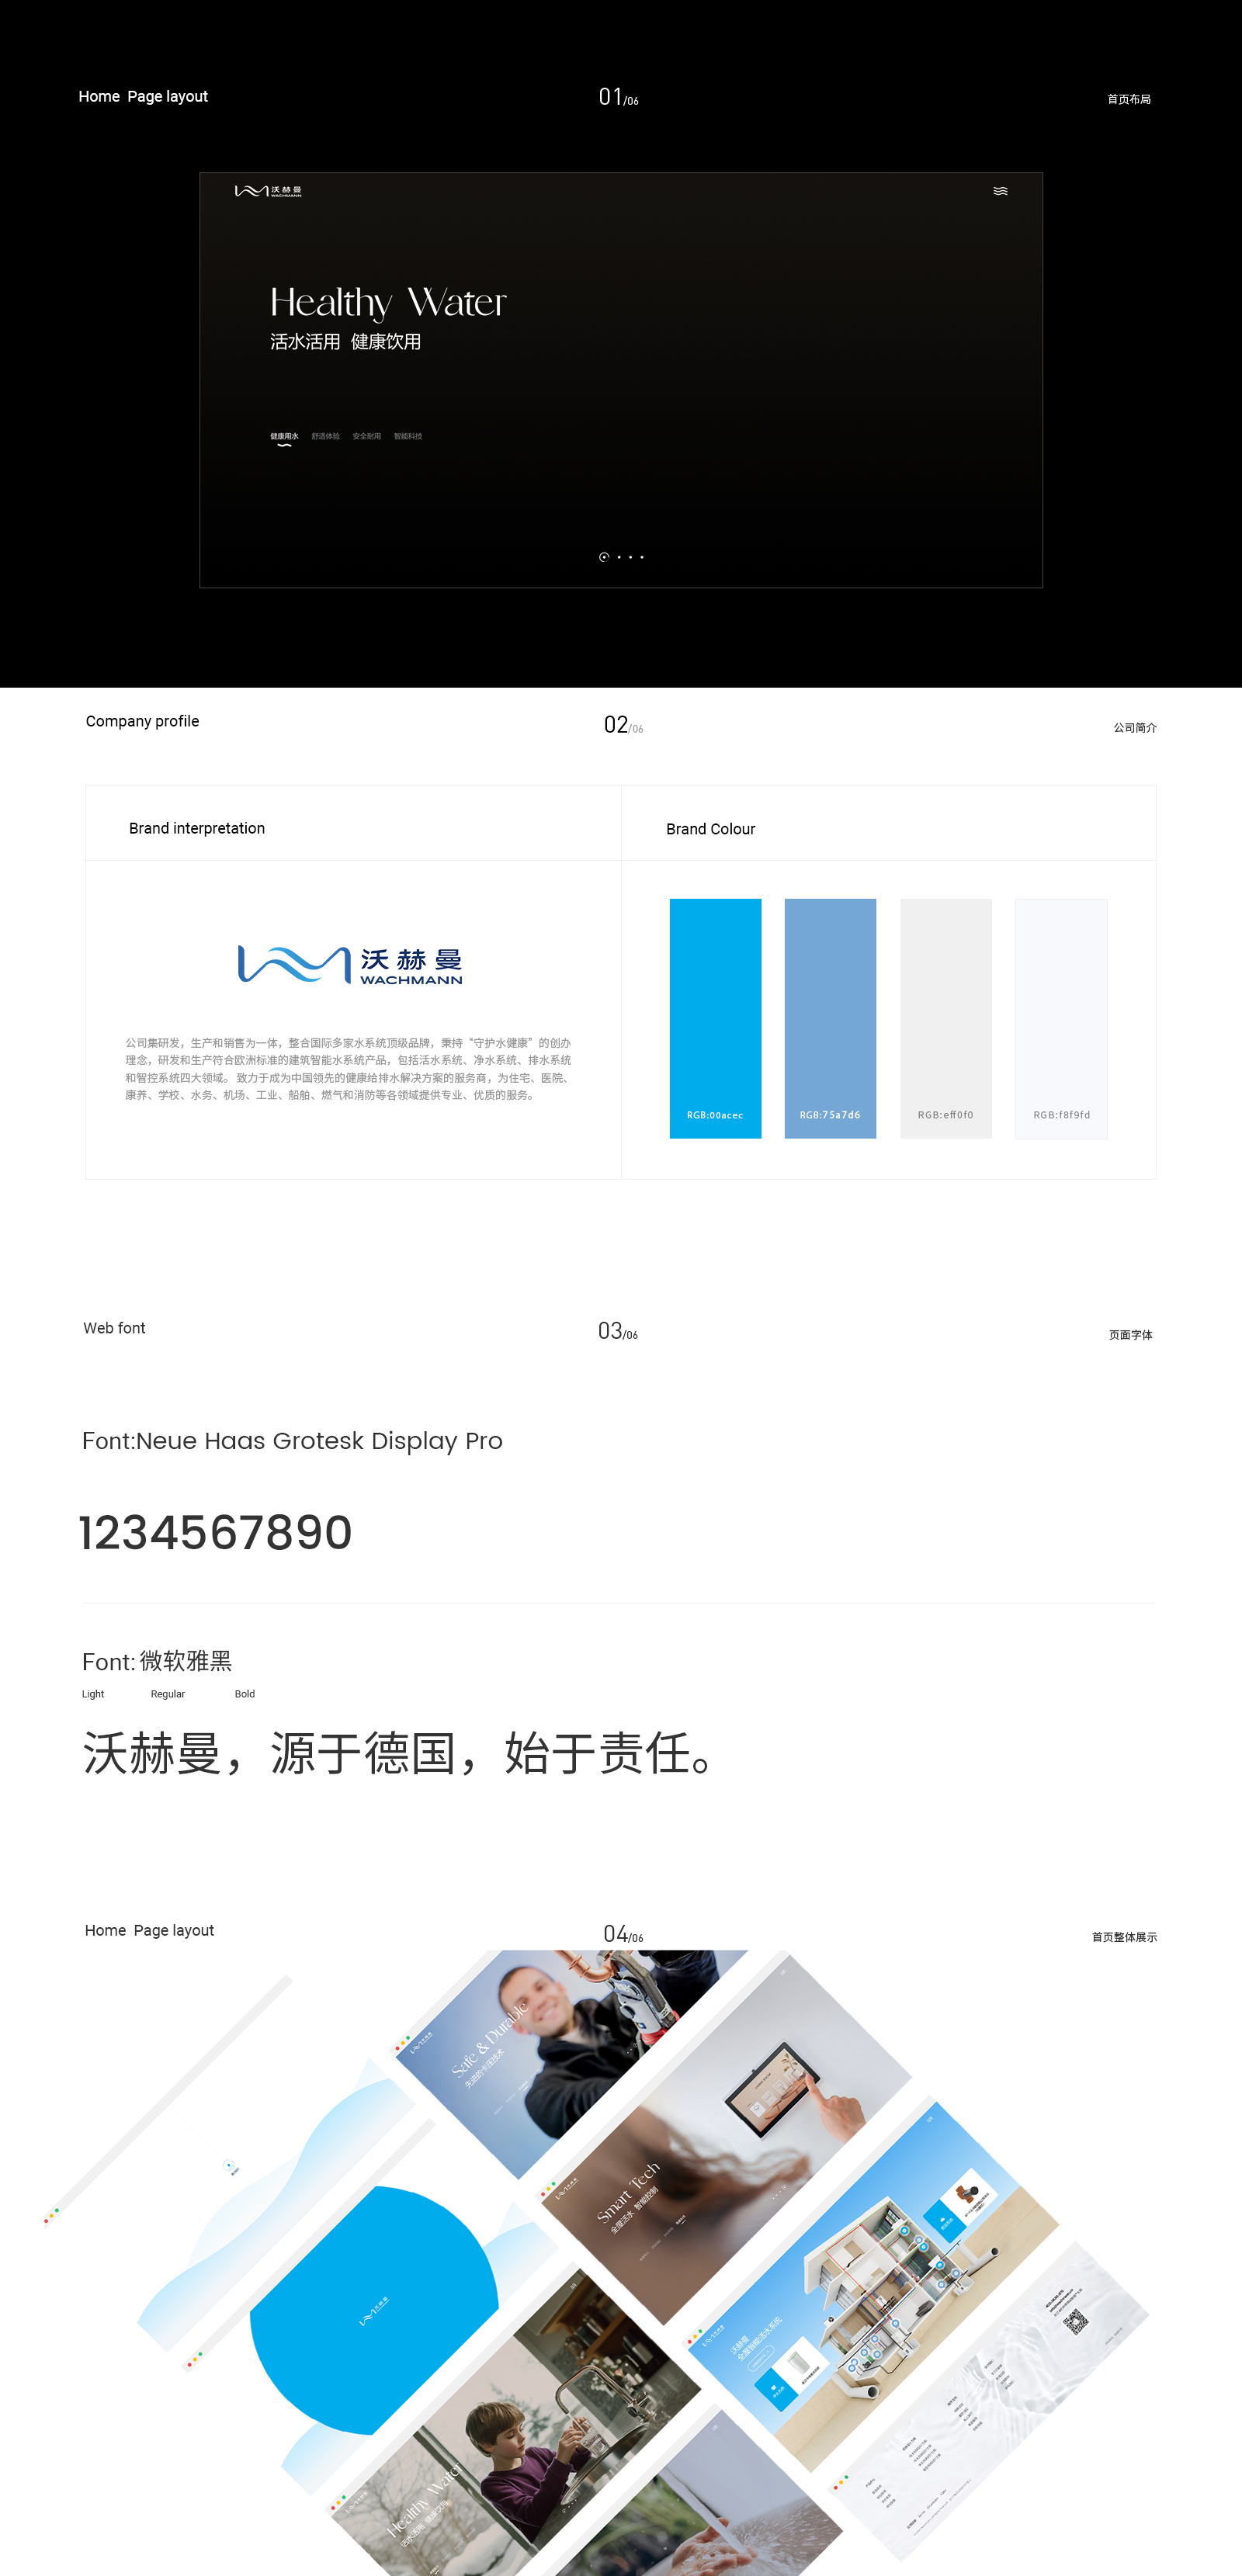Image resolution: width=1242 pixels, height=2576 pixels.
Task: Click the Font: 微软雅黑 heading
Action: point(157,1661)
